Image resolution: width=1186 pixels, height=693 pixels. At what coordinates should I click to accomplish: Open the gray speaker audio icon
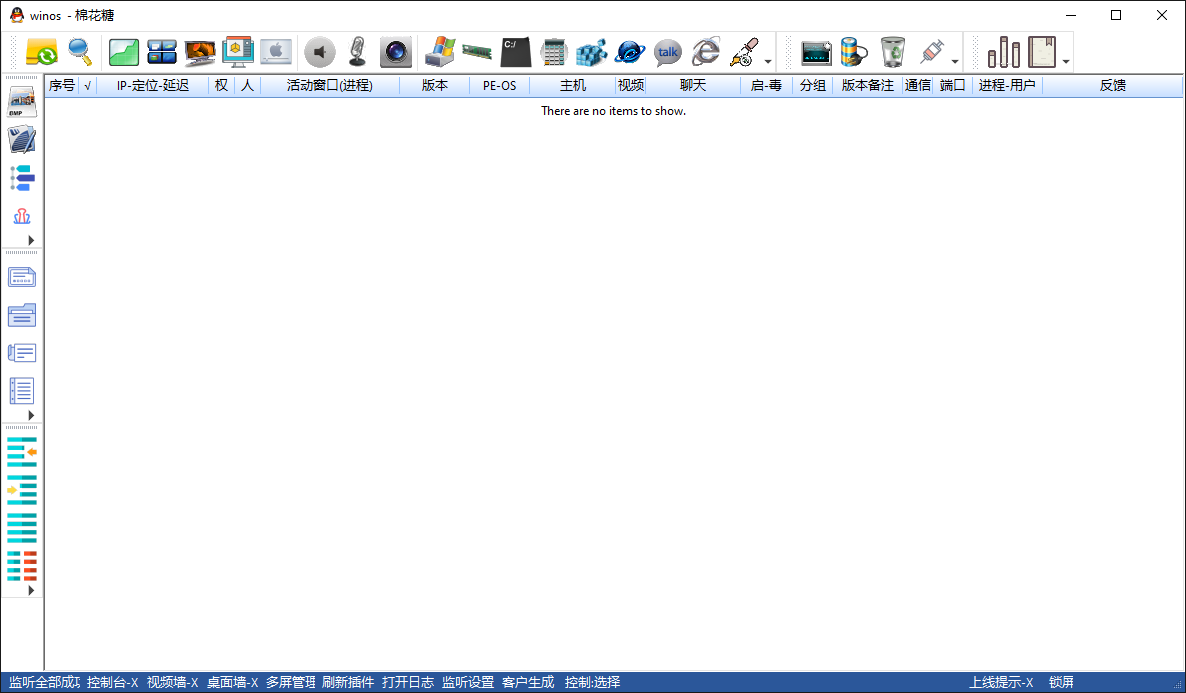(319, 51)
